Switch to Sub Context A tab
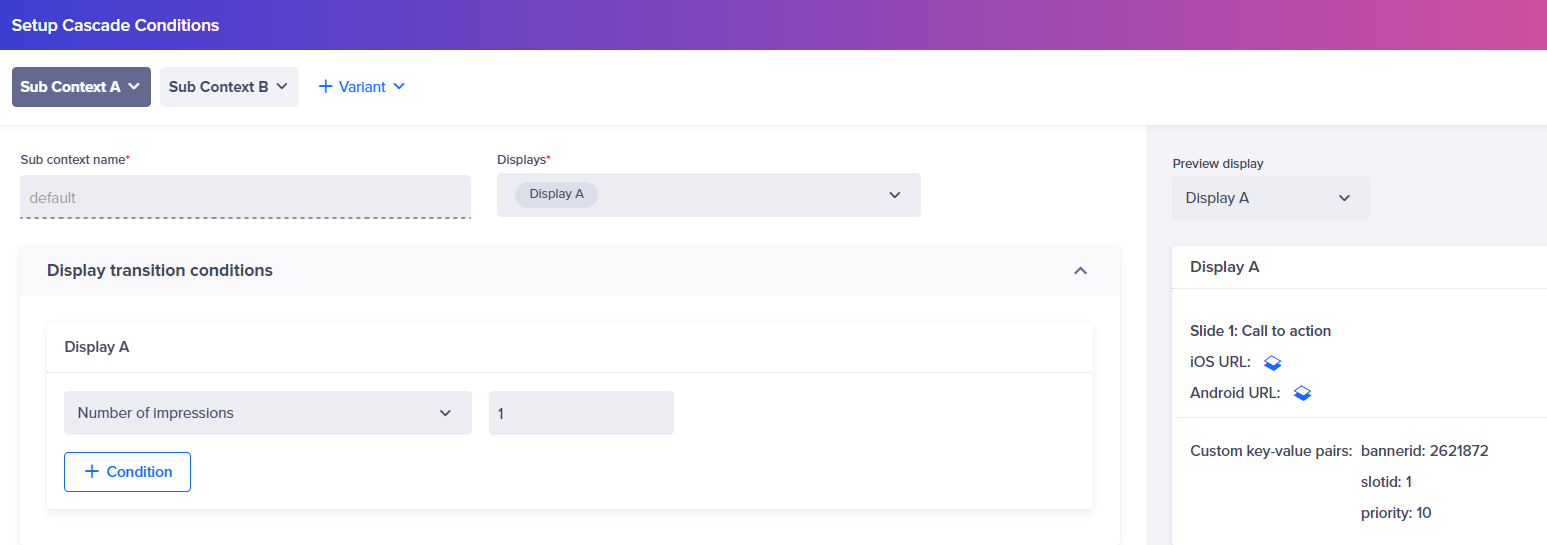This screenshot has width=1547, height=545. pos(81,87)
